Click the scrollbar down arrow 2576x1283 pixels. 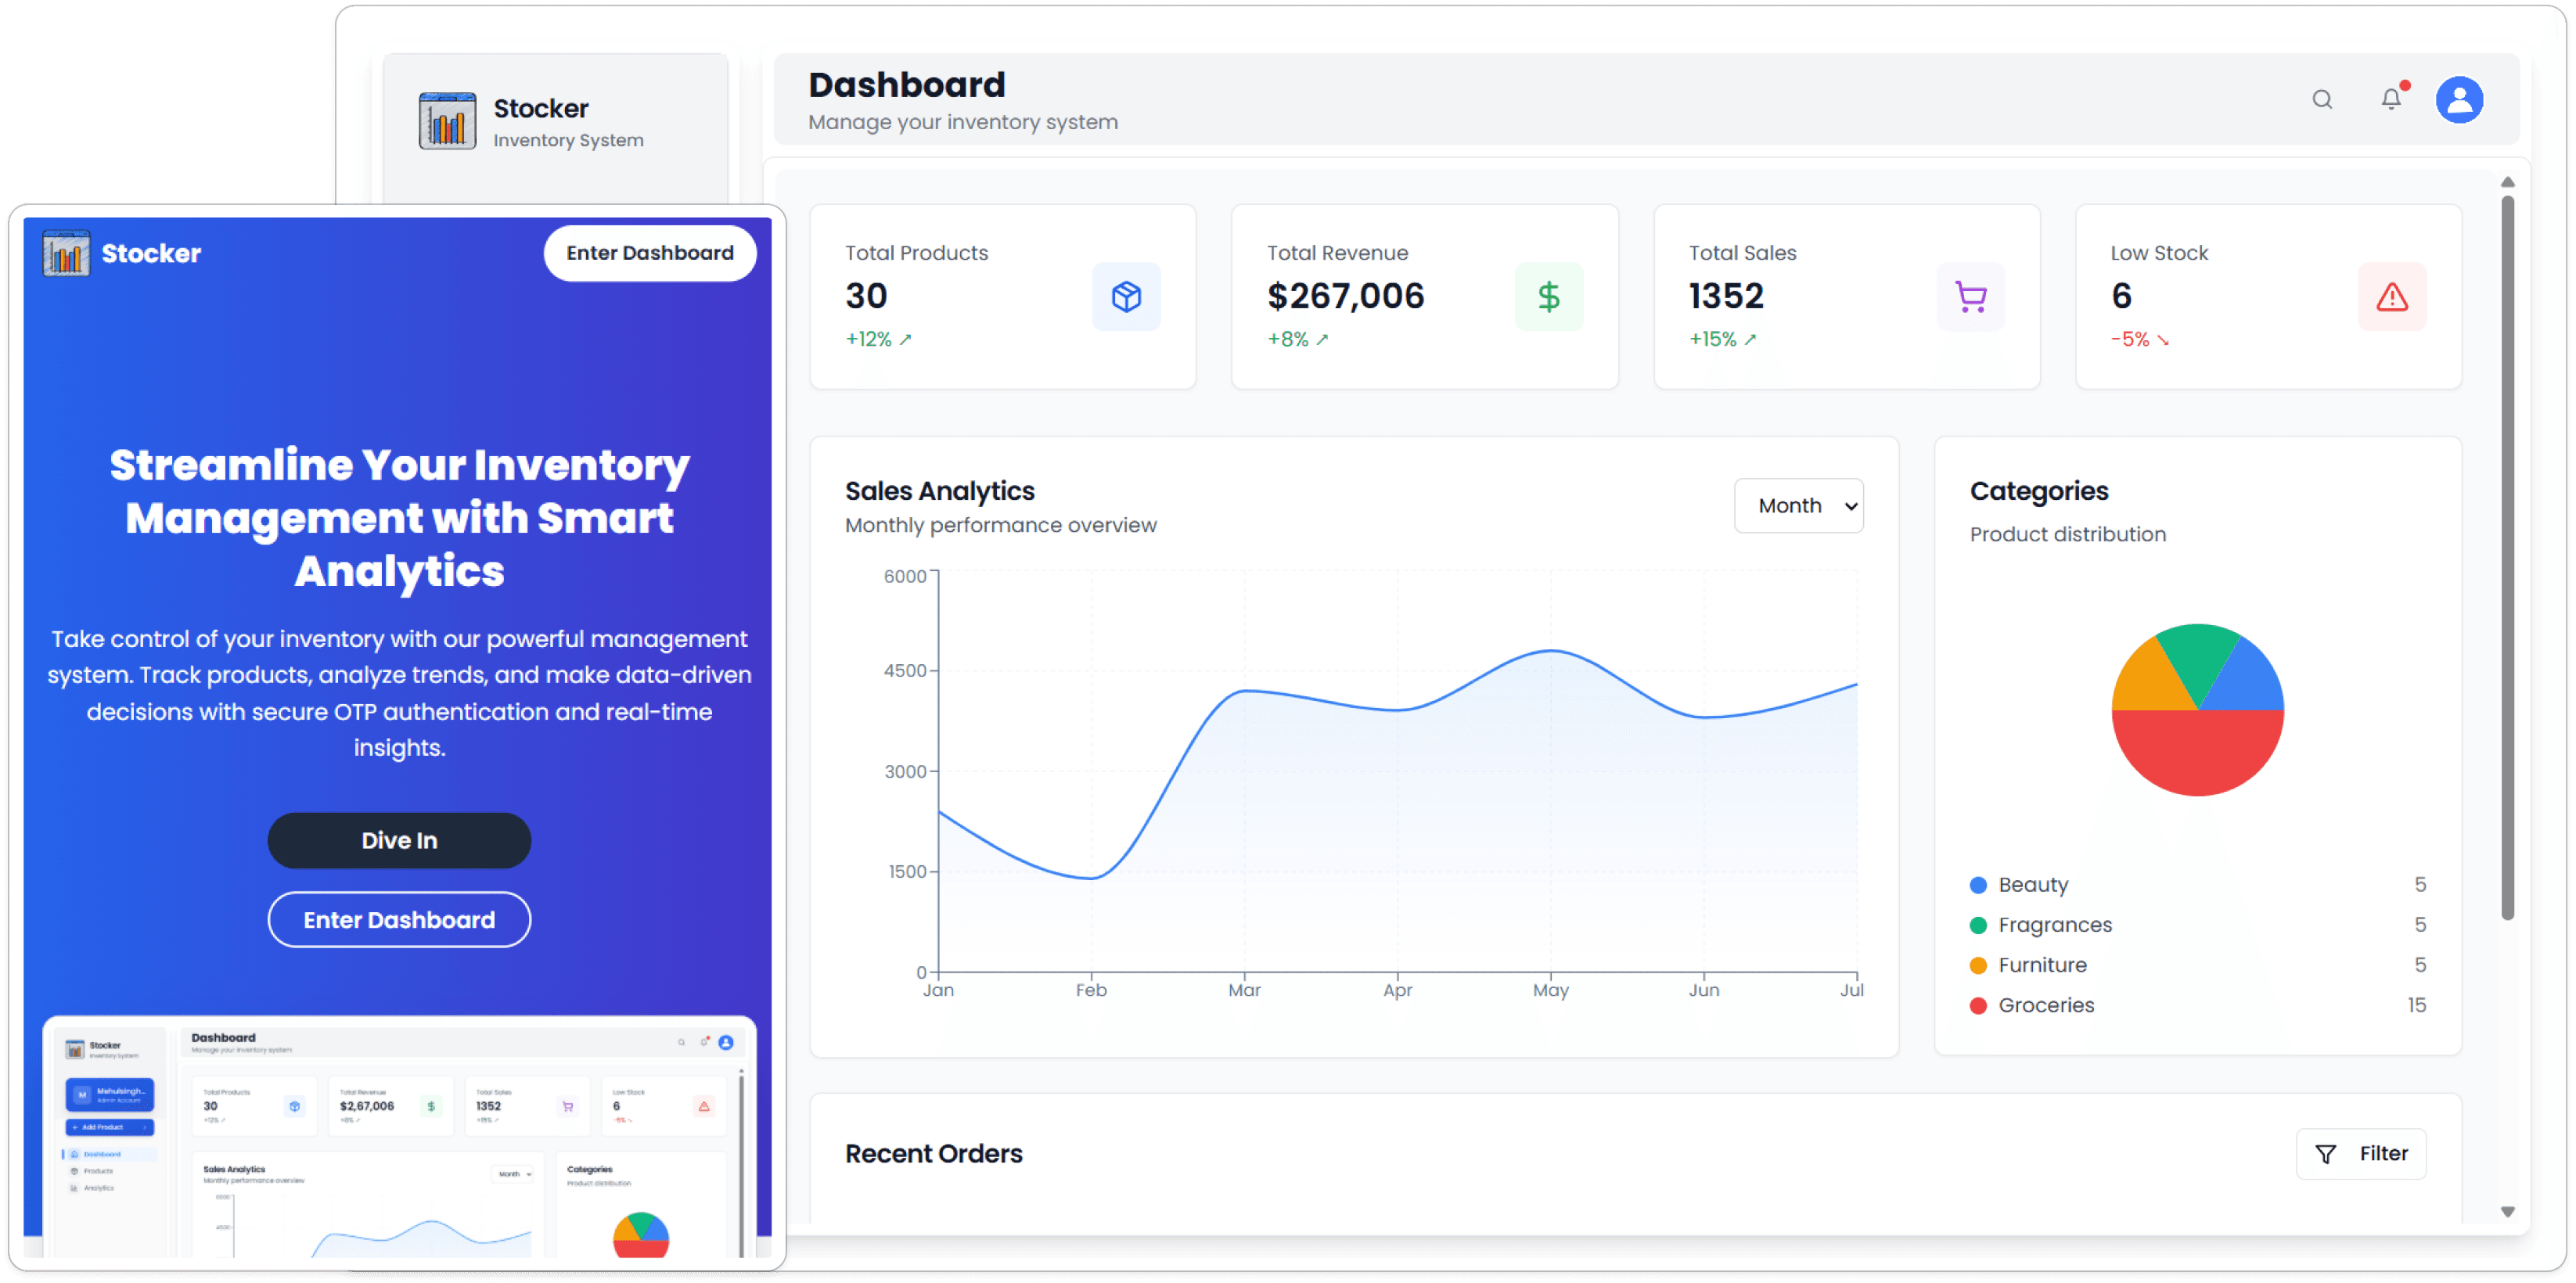point(2507,1211)
